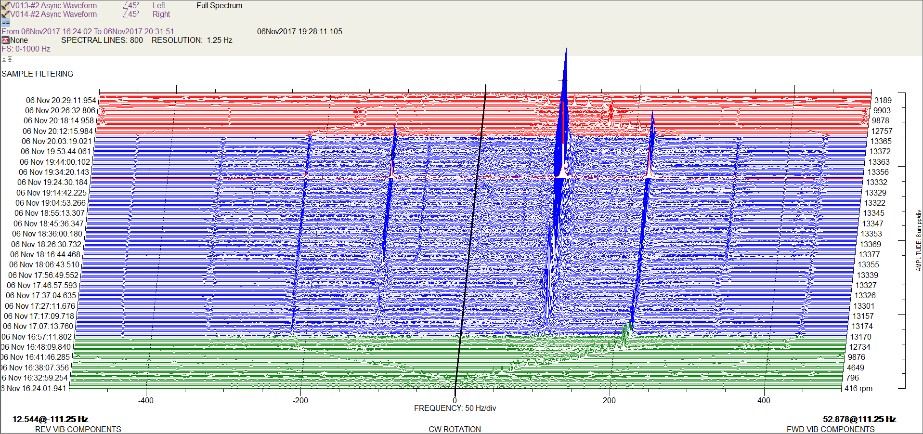Click the 12734 rpm value
Screen dimensions: 923x434
pos(860,347)
